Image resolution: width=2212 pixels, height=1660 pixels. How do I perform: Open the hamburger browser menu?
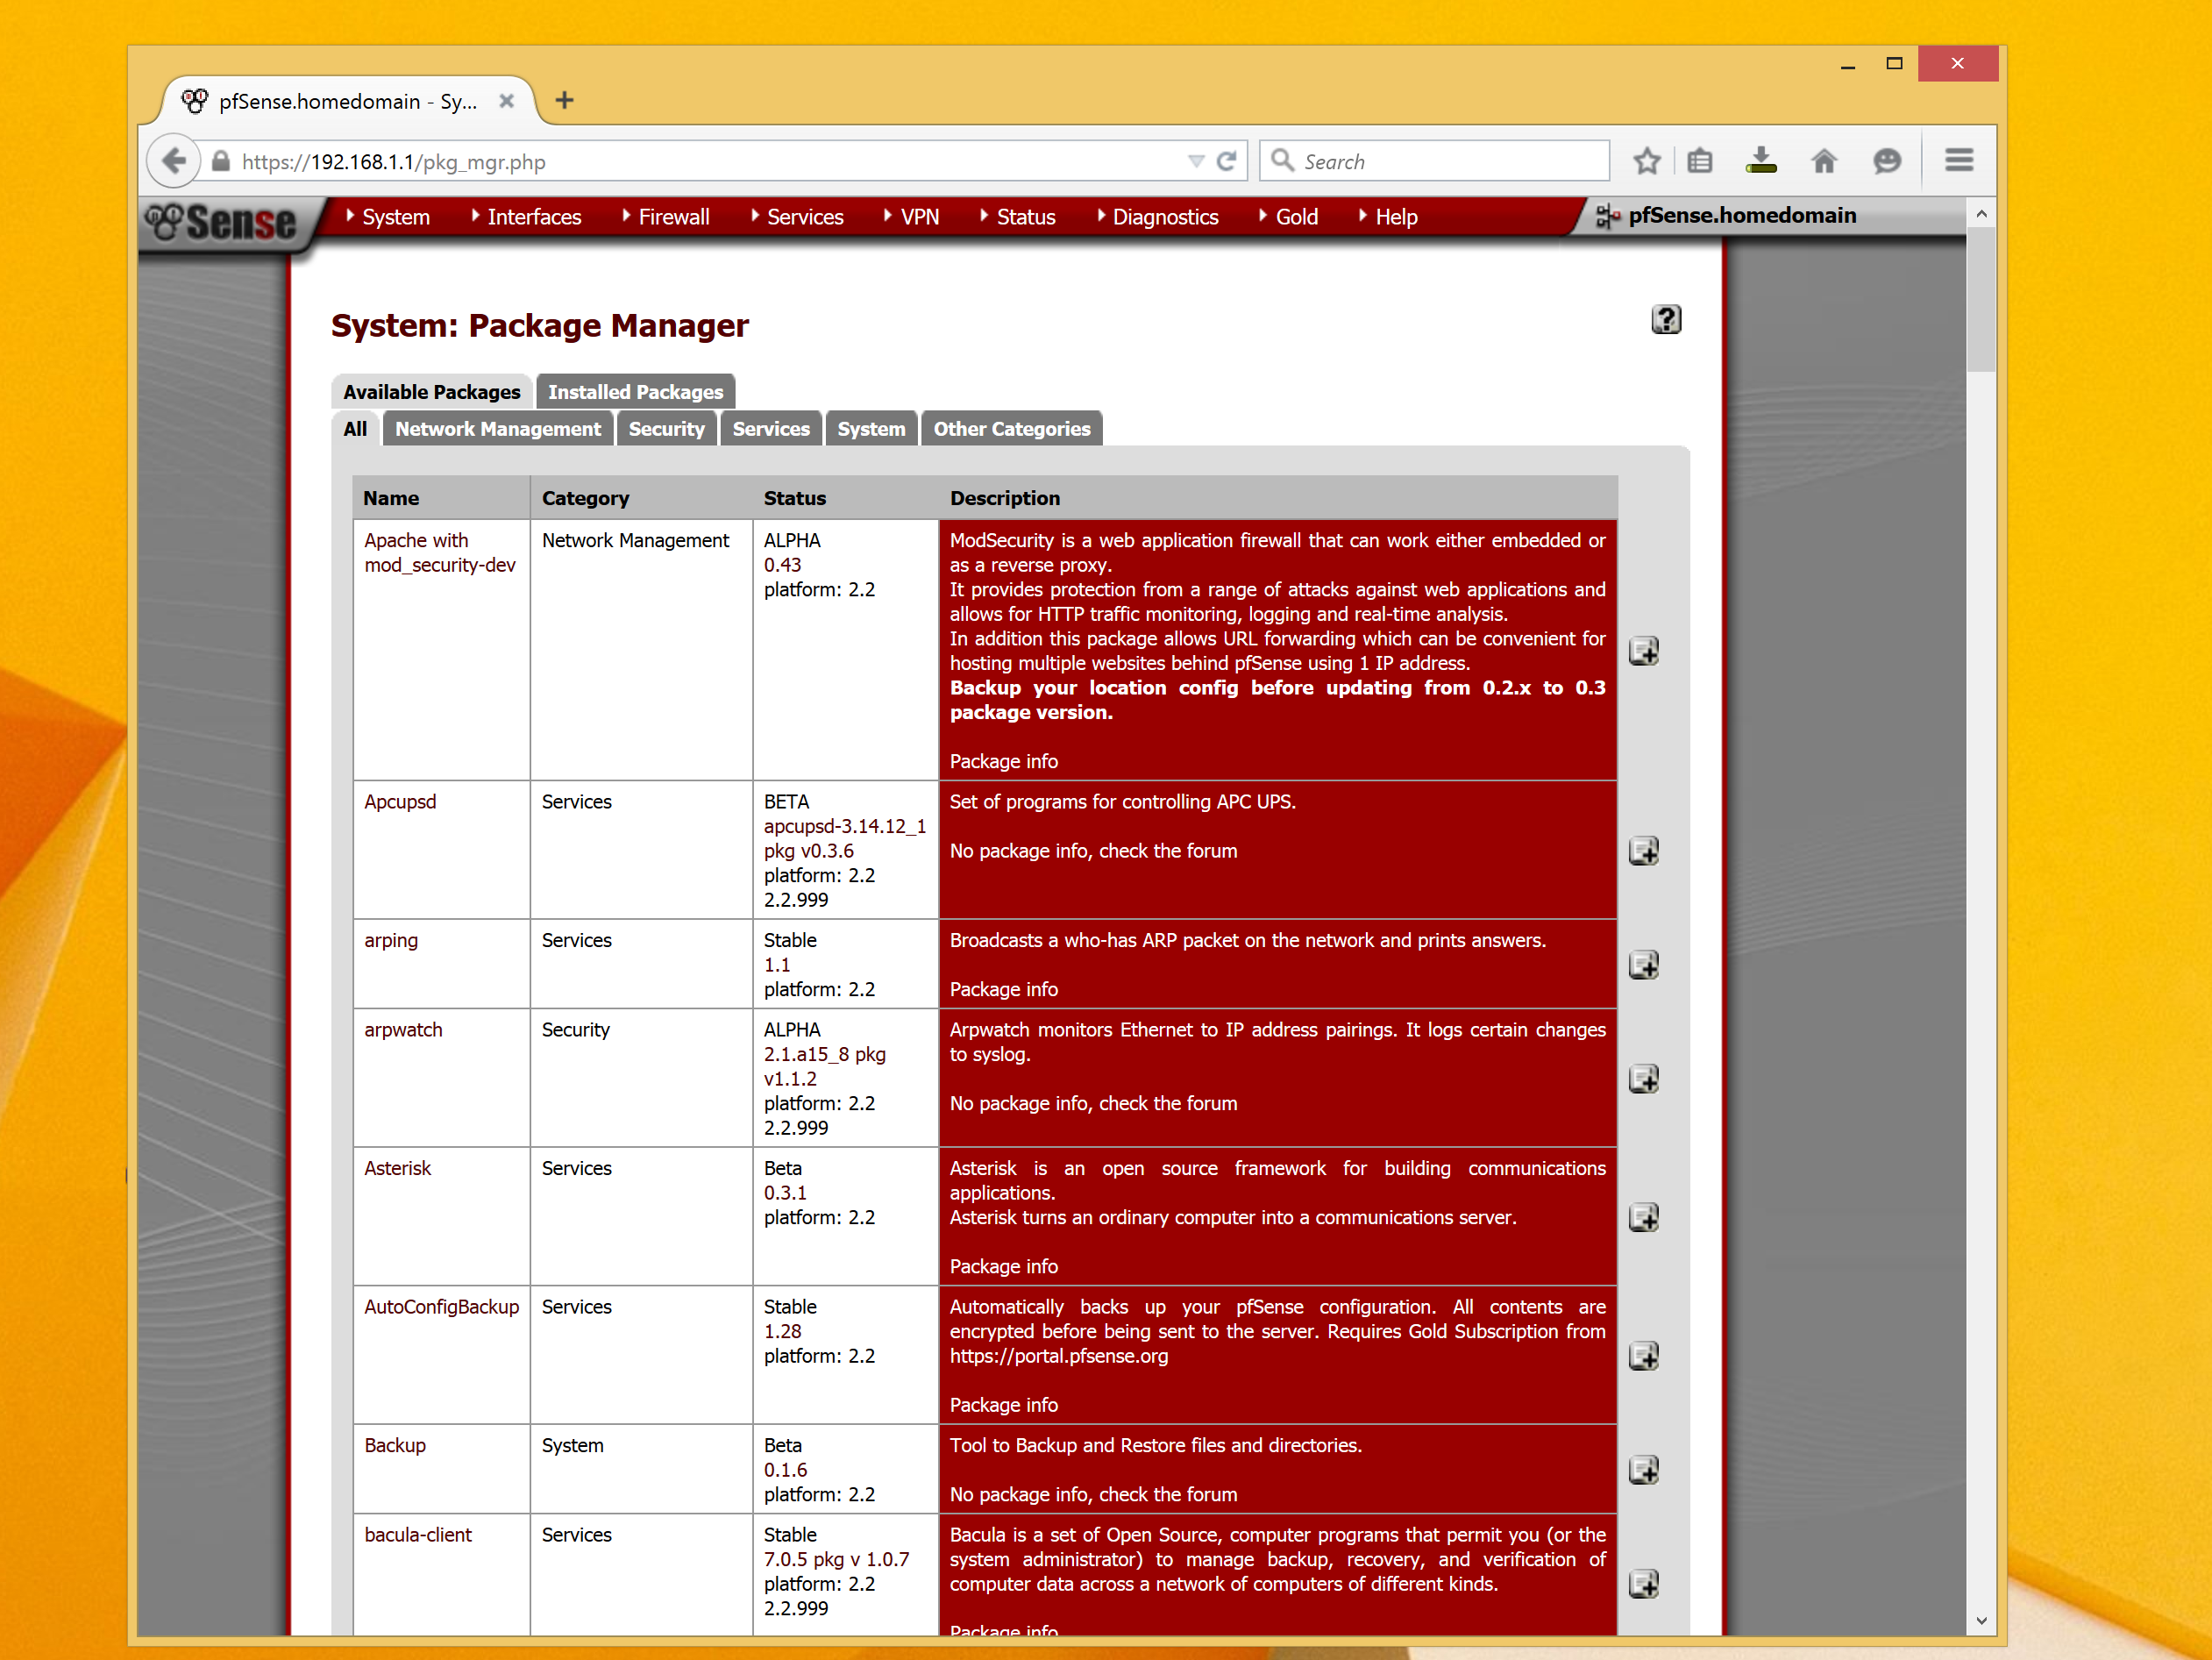tap(1959, 160)
